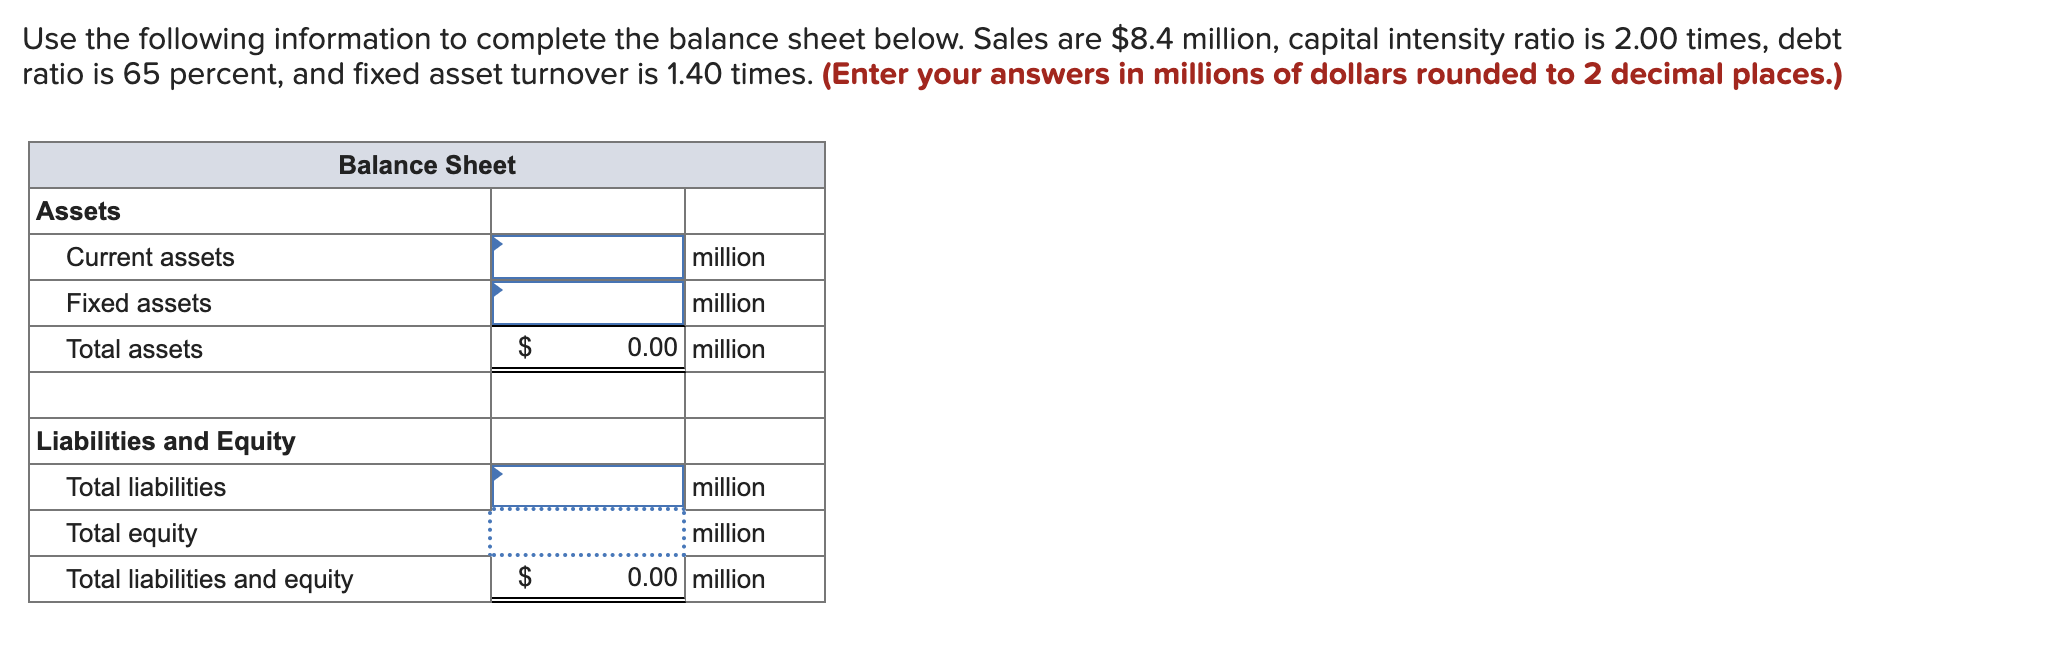This screenshot has width=2048, height=650.
Task: Click the Total assets row label
Action: click(134, 349)
